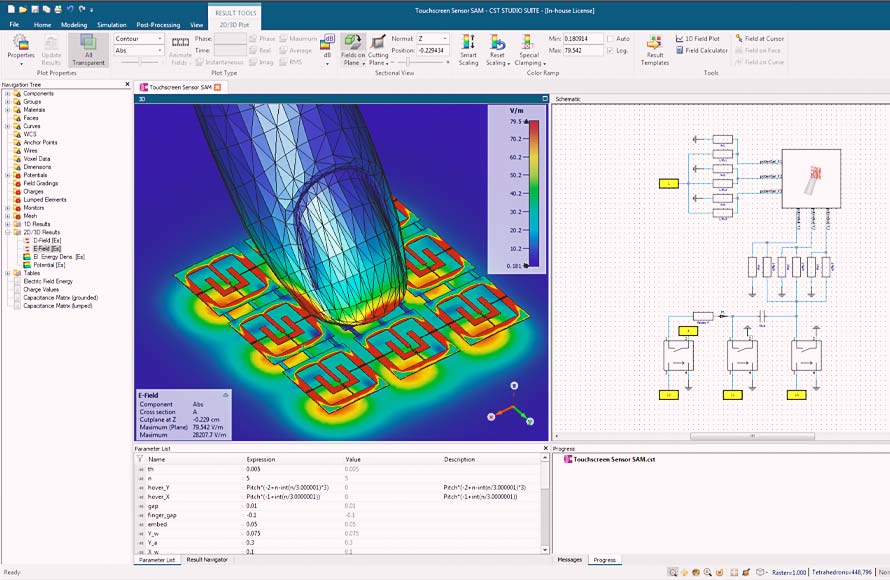890x580 pixels.
Task: Open plot Properties in the ribbon
Action: [21, 49]
